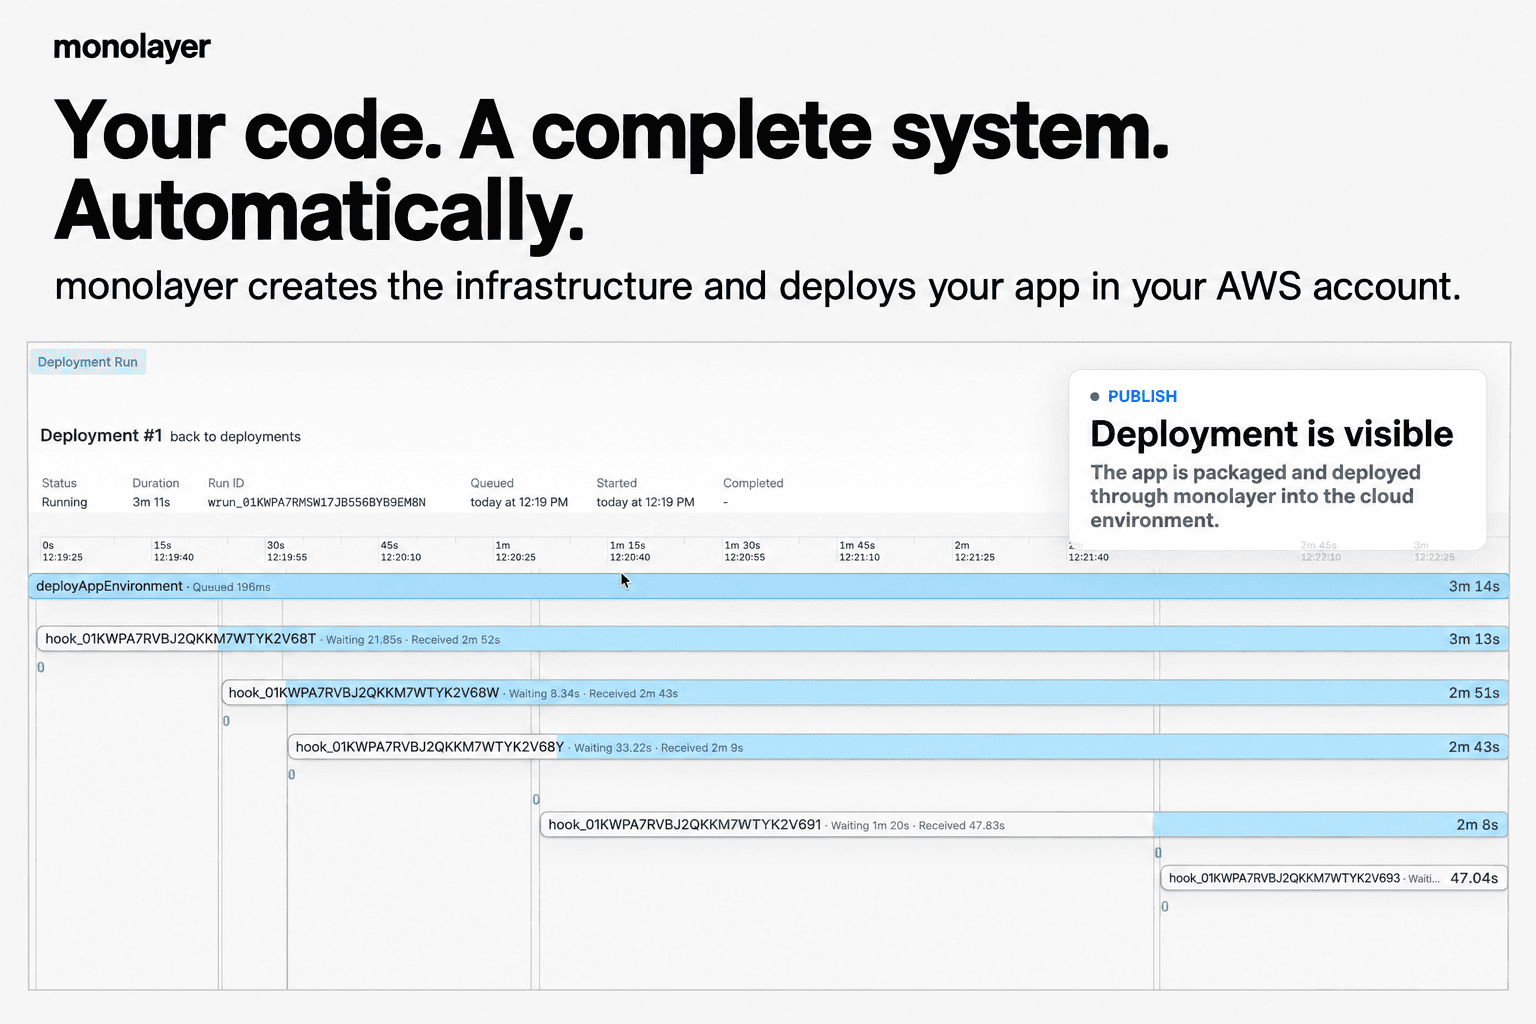
Task: Click the Started today at 12:19 PM value
Action: click(645, 502)
